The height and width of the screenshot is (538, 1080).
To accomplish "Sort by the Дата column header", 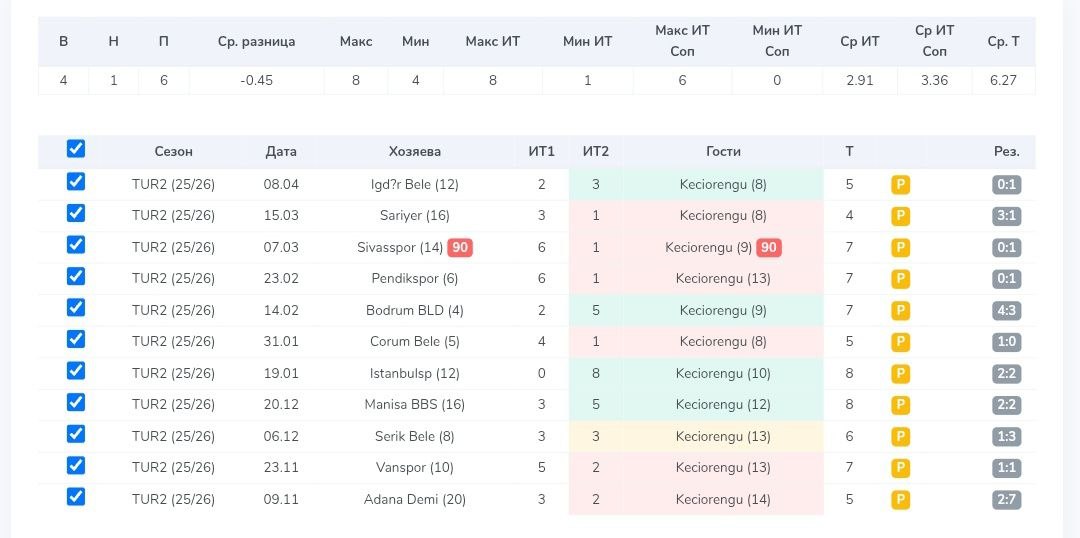I will click(x=281, y=152).
